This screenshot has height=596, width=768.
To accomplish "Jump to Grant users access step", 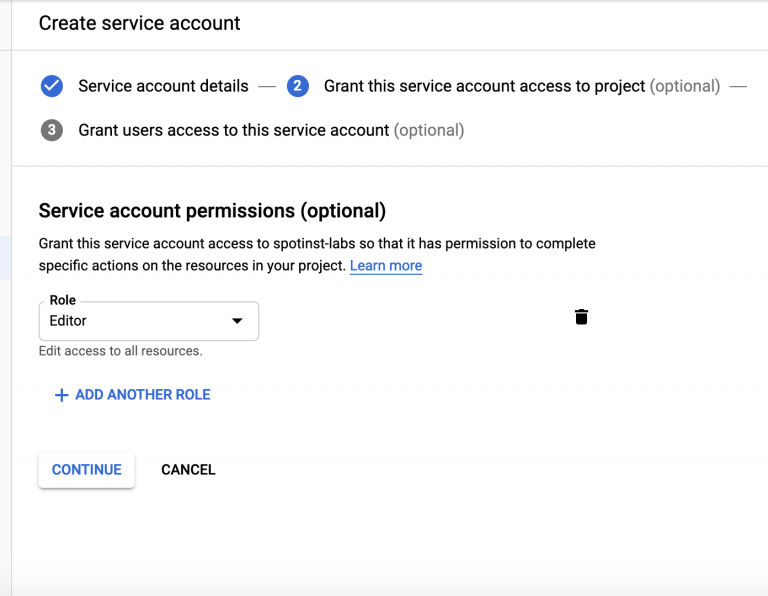I will [233, 130].
